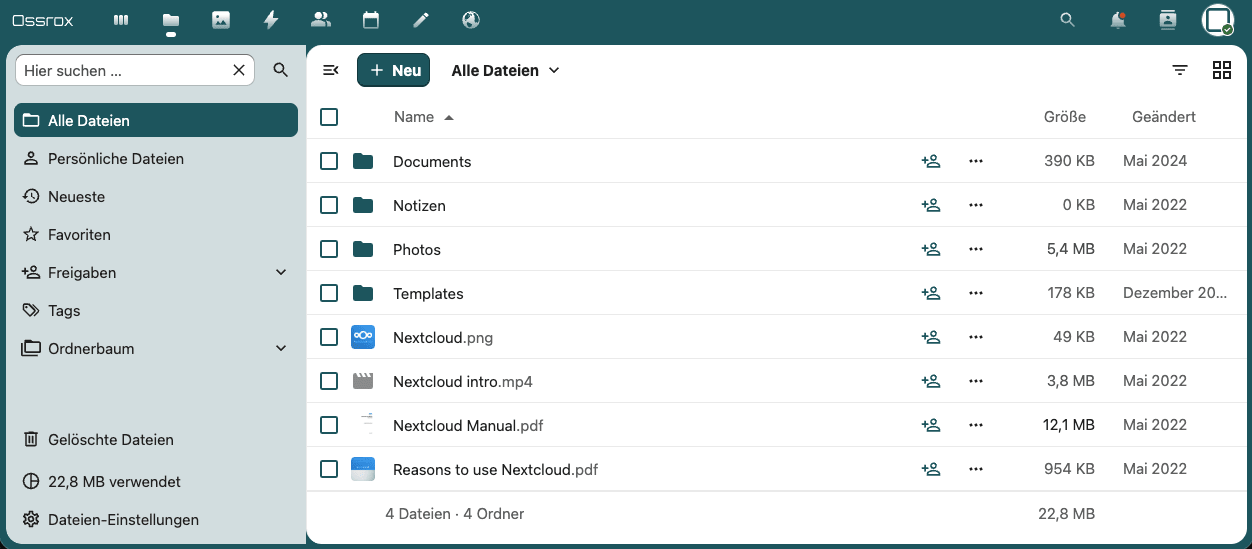The image size is (1252, 549).
Task: Open the Photos app icon in top bar
Action: coord(221,20)
